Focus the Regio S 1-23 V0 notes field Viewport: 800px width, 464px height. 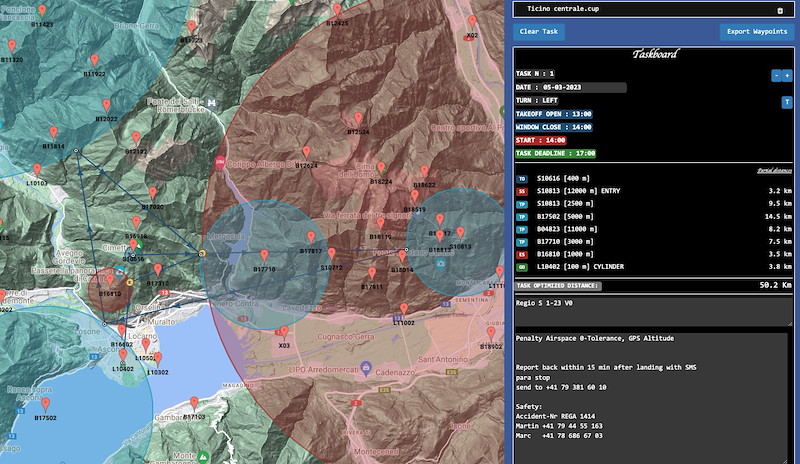pyautogui.click(x=654, y=311)
